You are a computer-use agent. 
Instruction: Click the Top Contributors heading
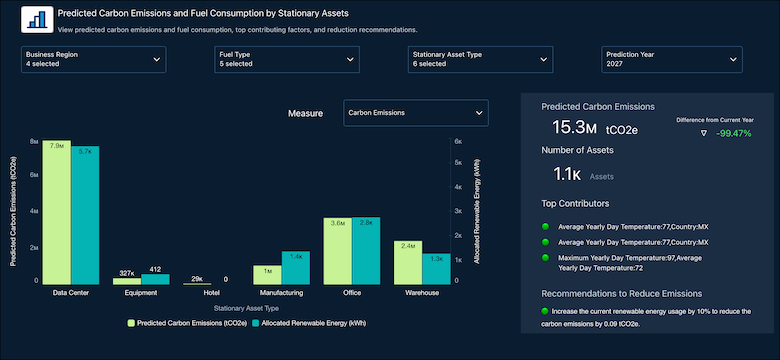575,203
